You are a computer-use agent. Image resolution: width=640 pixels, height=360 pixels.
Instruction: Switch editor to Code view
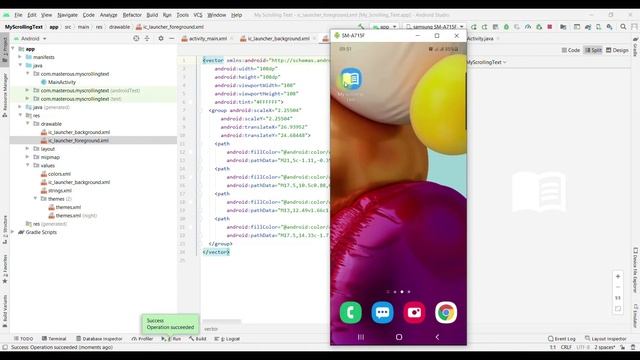point(571,50)
